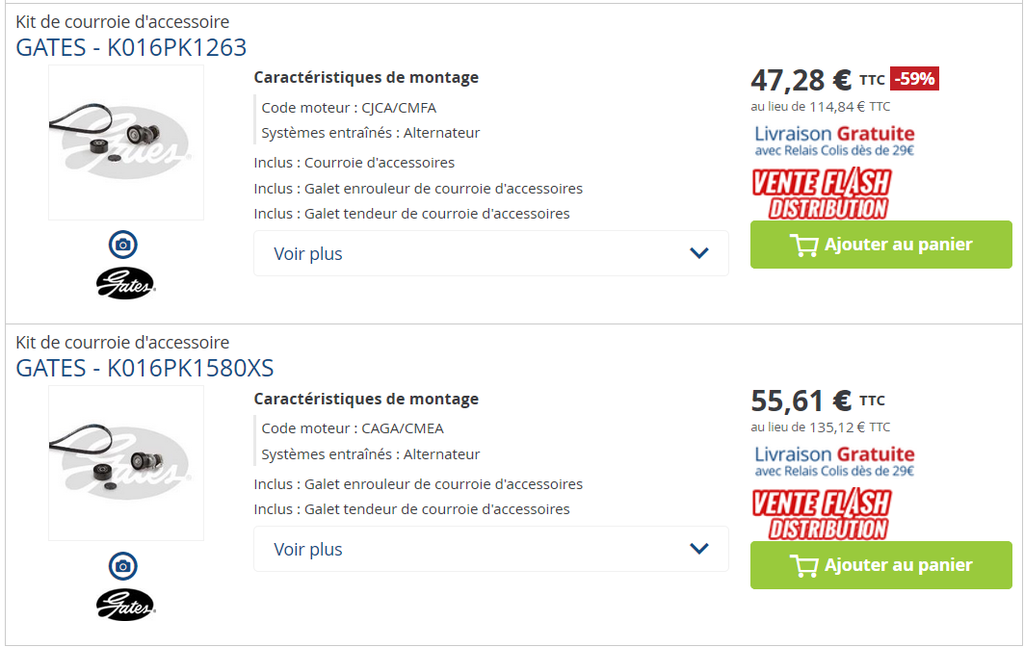Viewport: 1024px width, 647px height.
Task: Click the camera icon under K016PK1263 image
Action: pyautogui.click(x=123, y=244)
